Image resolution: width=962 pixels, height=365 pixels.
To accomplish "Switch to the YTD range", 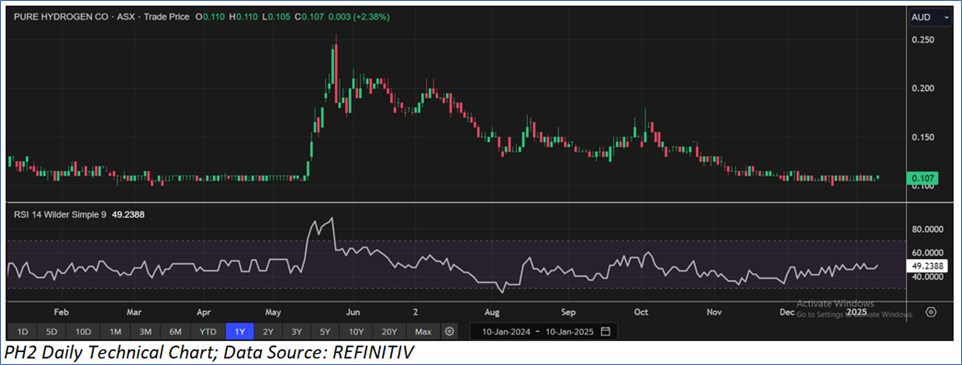I will point(208,332).
